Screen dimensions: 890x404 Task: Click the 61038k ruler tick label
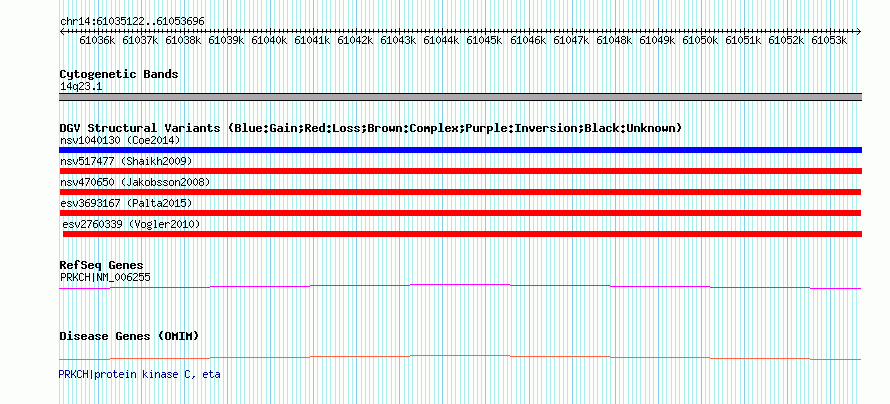click(184, 40)
